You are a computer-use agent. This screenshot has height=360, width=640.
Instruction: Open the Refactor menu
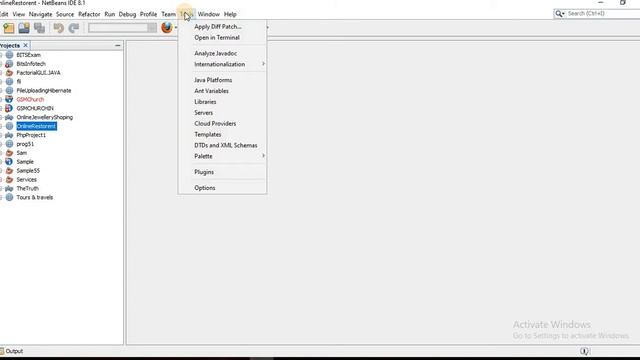(x=89, y=14)
